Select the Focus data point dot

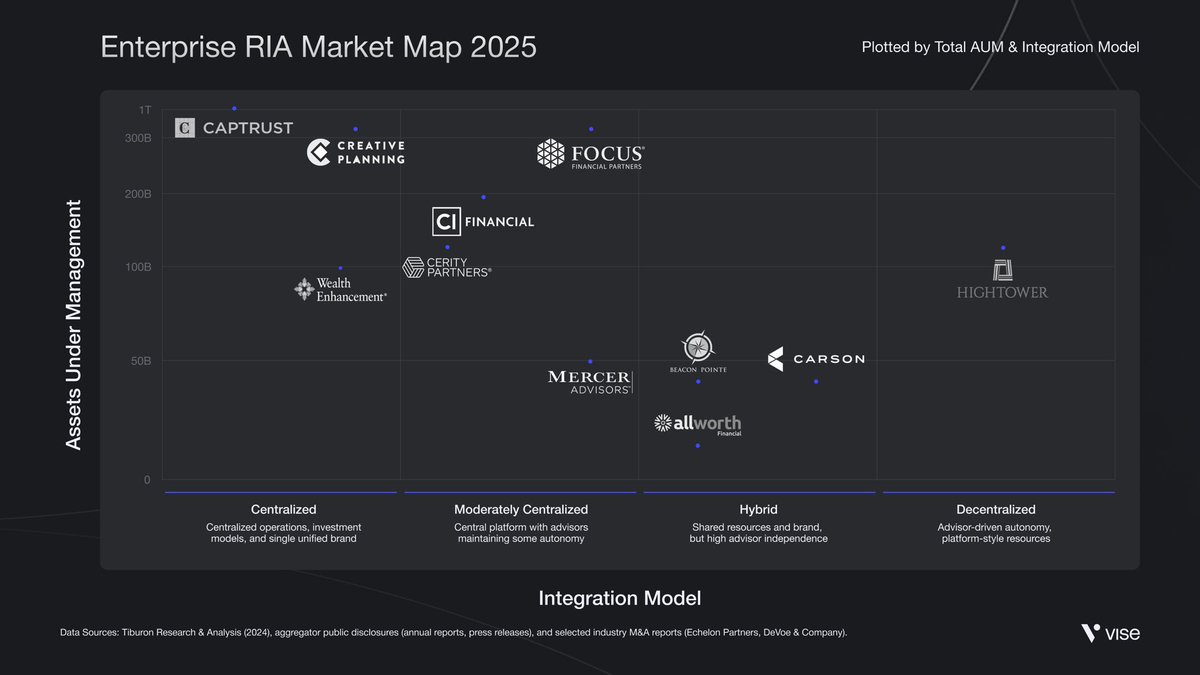(591, 129)
